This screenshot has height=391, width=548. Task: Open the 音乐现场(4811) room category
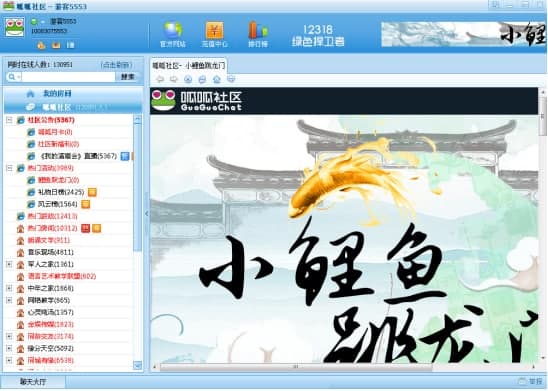(x=50, y=252)
